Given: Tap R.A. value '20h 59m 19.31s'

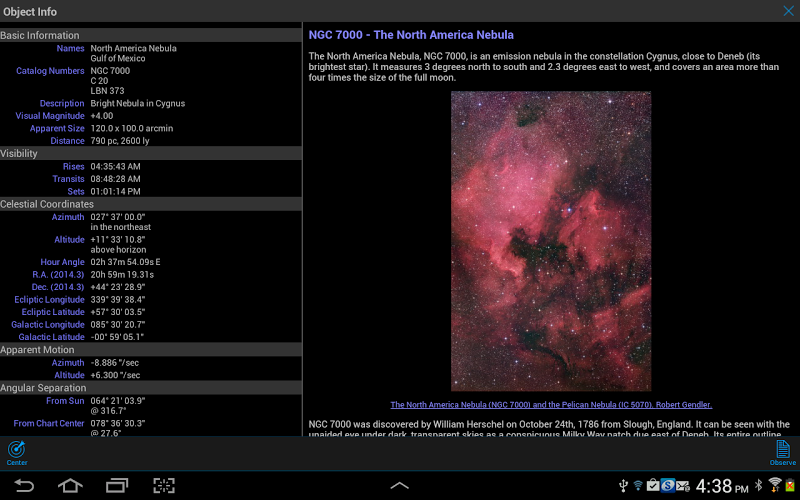Looking at the screenshot, I should [122, 274].
